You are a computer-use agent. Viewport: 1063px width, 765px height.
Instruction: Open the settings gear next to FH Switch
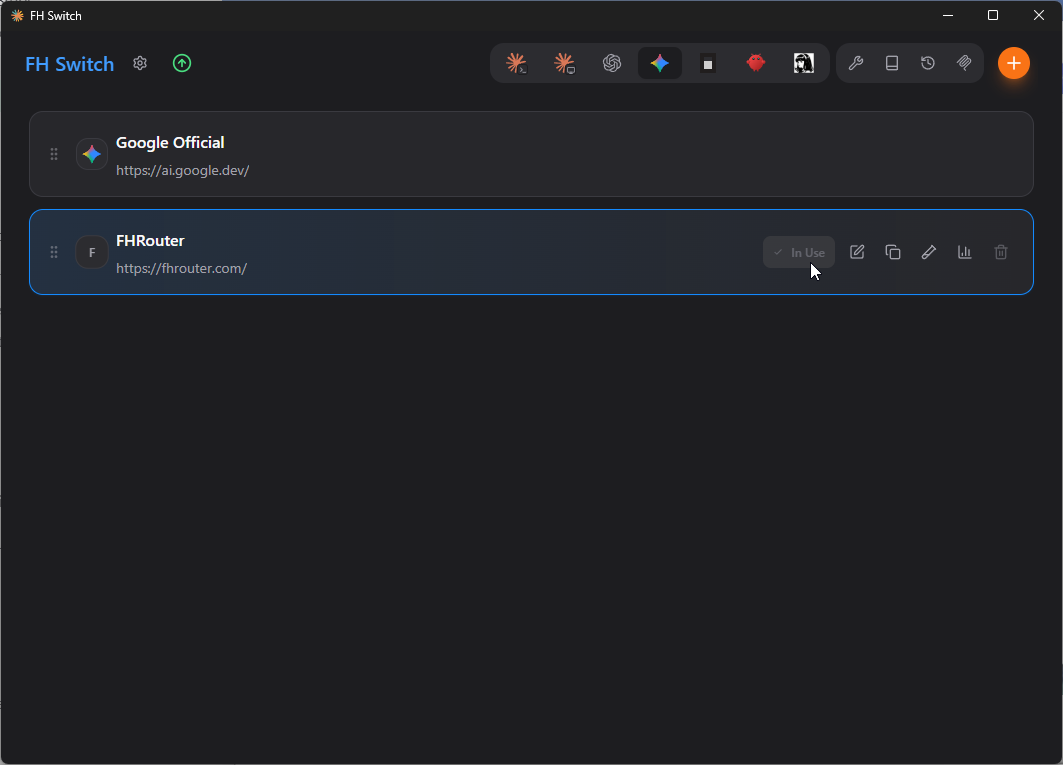coord(140,63)
